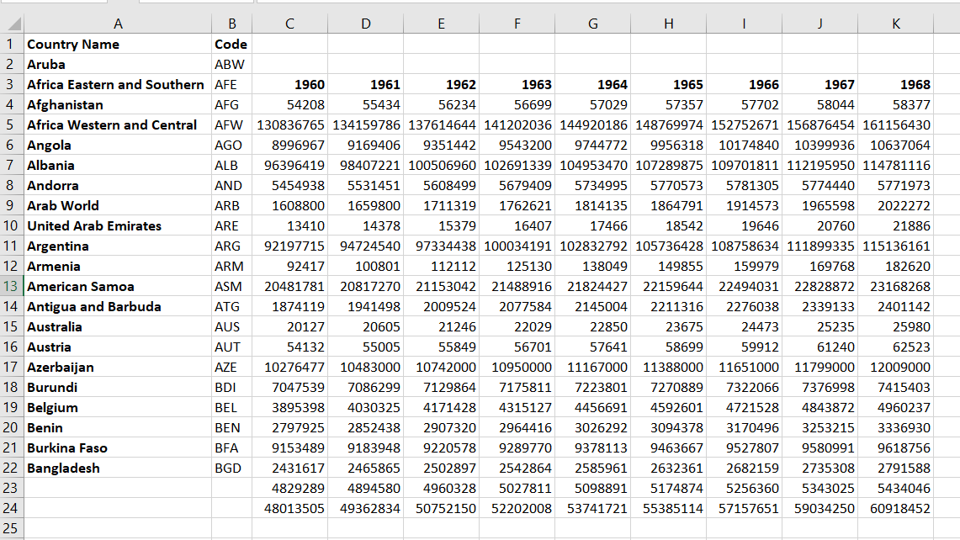Click the 'Australia' cell
This screenshot has height=540, width=960.
(118, 327)
